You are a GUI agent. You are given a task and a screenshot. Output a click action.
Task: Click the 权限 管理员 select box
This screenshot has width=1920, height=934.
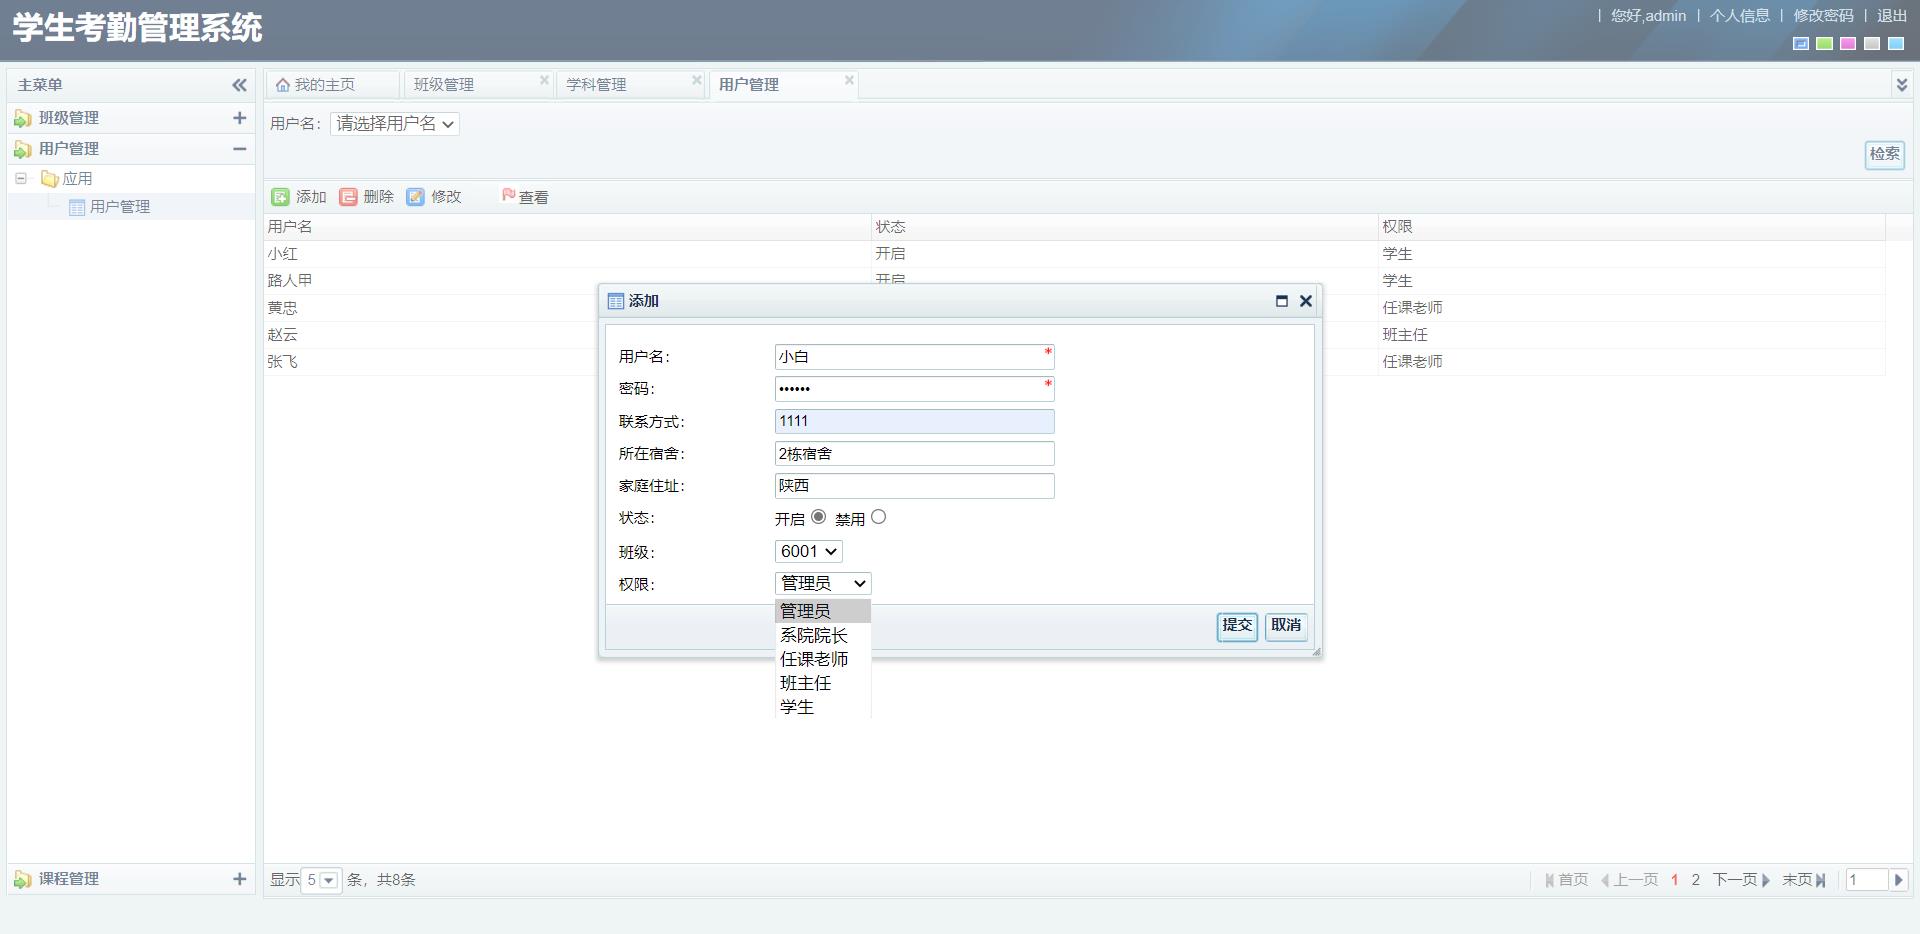823,584
